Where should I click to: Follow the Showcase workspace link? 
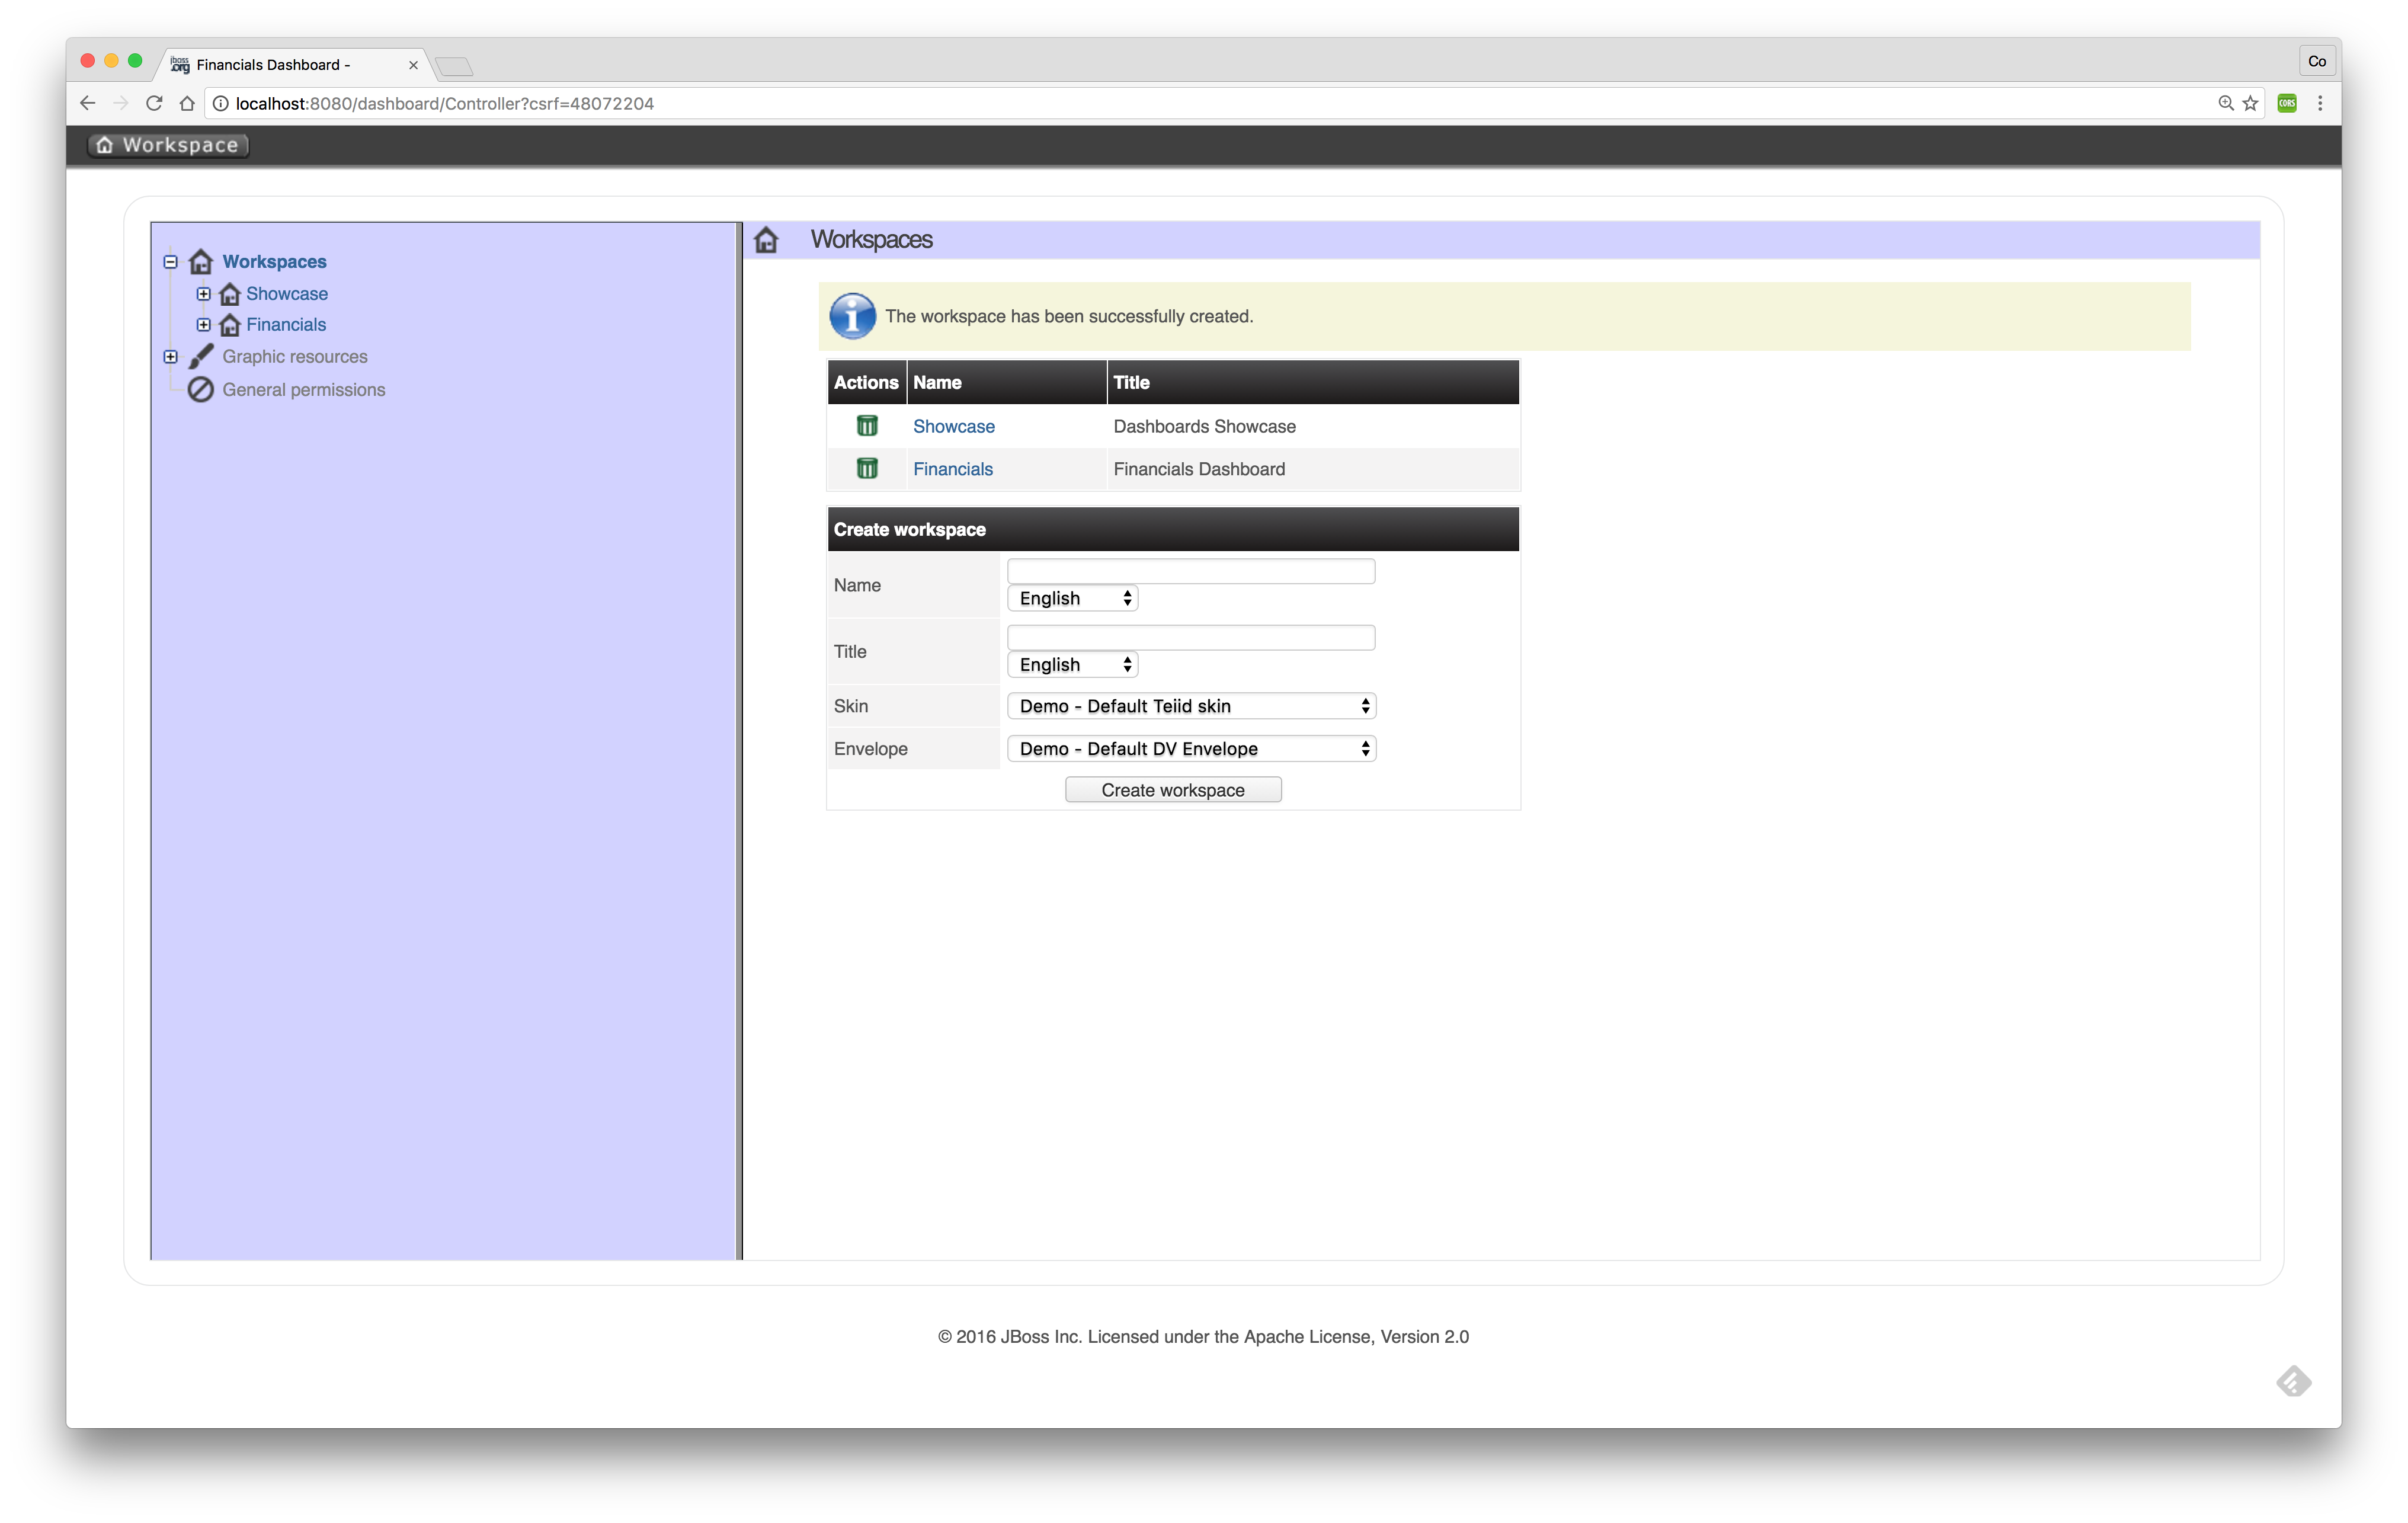(953, 426)
